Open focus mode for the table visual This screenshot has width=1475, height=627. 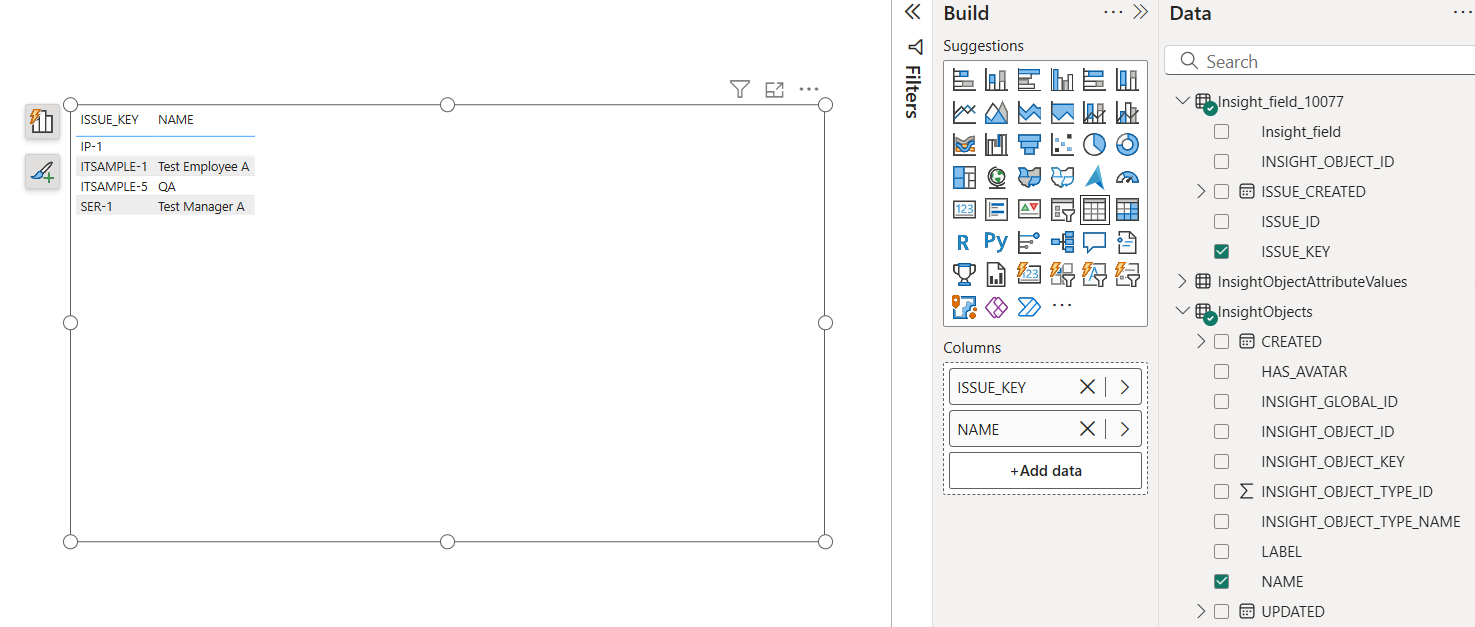click(774, 90)
